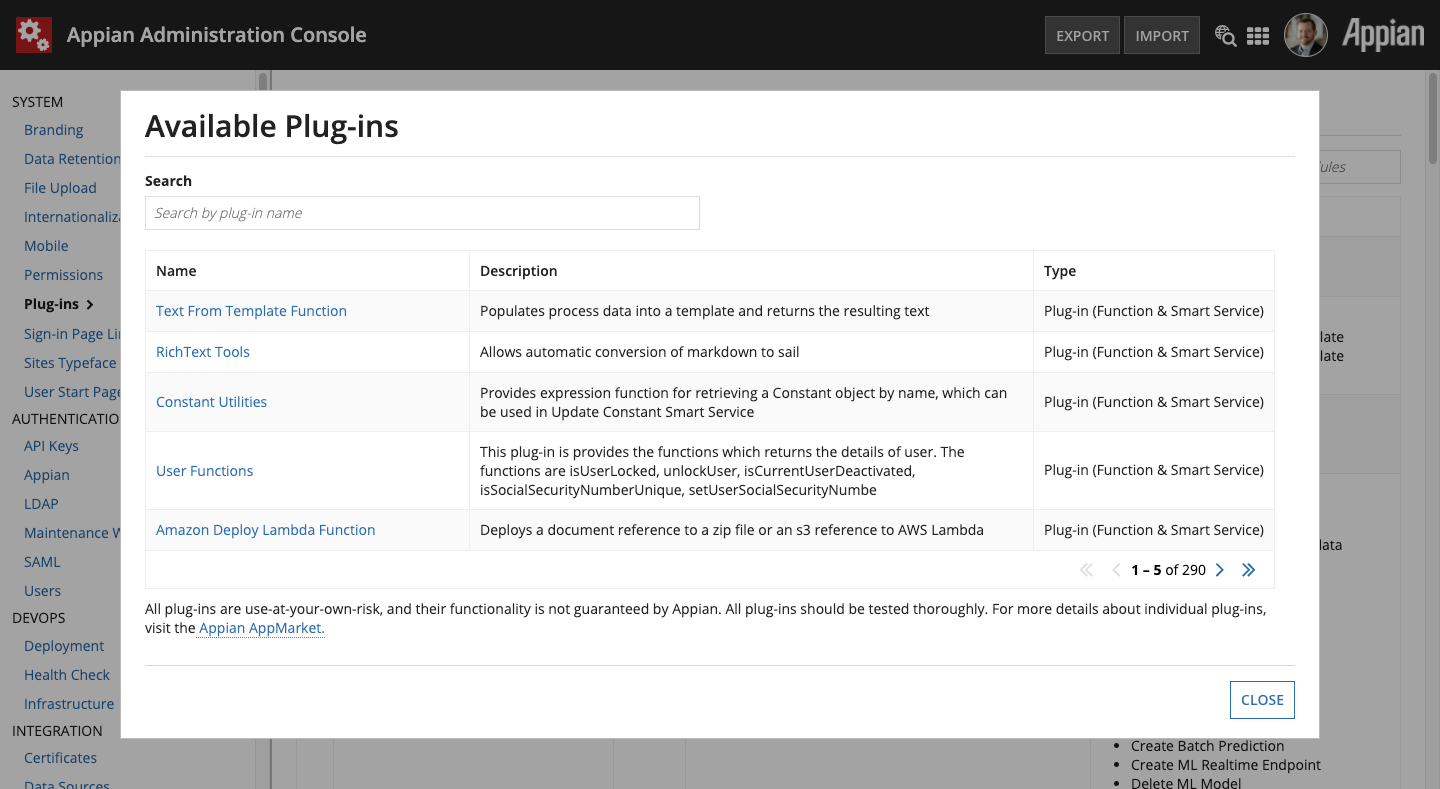Open the RichText Tools plug-in
The width and height of the screenshot is (1440, 789).
coord(203,352)
